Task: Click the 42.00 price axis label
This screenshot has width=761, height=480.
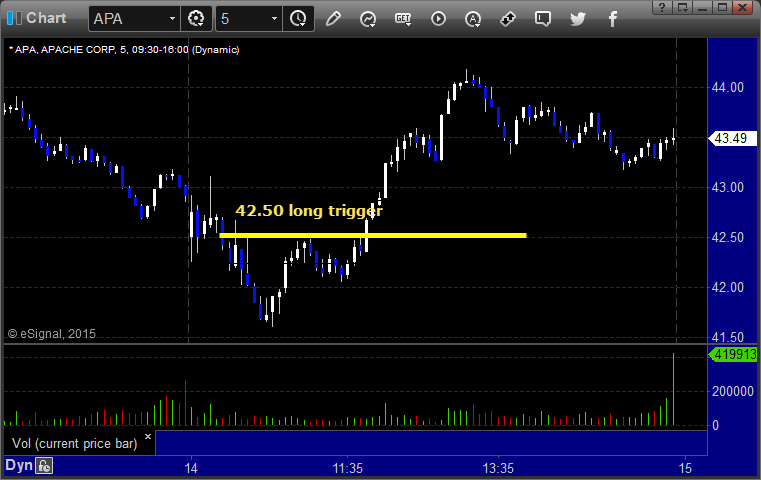Action: click(728, 287)
